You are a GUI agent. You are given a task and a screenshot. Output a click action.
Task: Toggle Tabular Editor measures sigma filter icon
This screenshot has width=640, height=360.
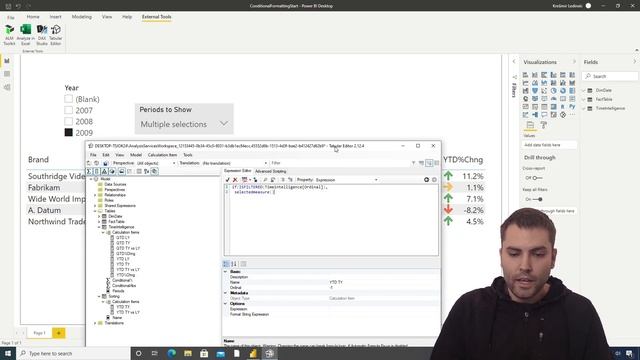[x=89, y=171]
